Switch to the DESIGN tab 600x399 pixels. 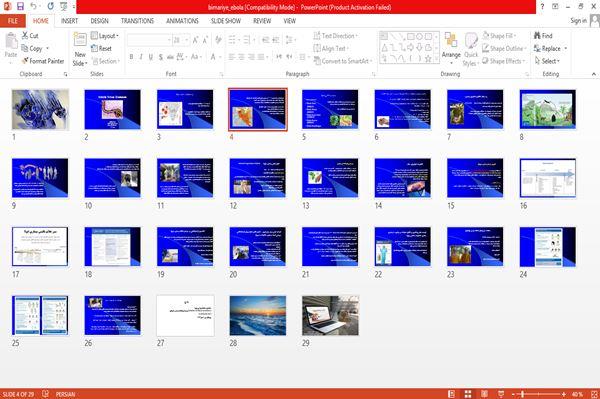pyautogui.click(x=99, y=21)
